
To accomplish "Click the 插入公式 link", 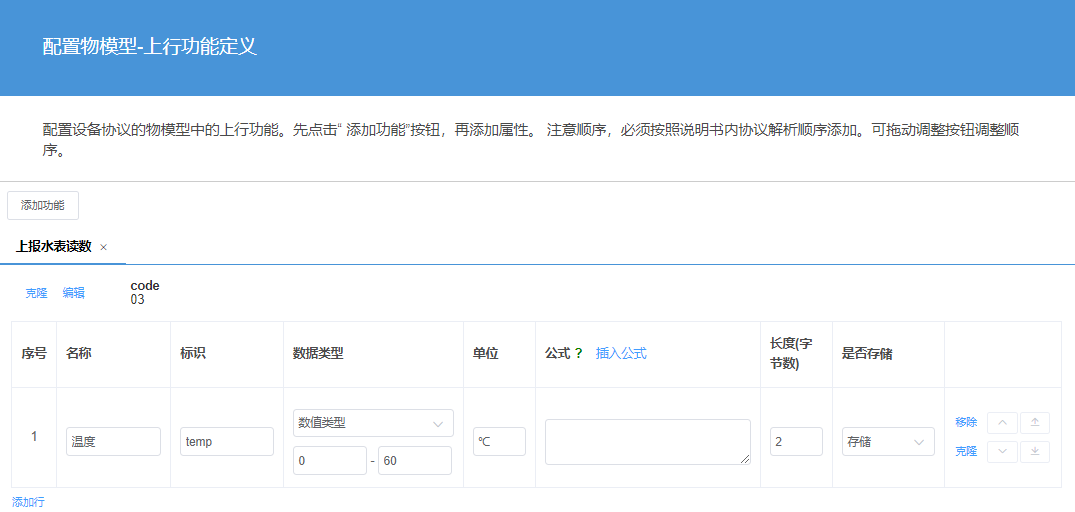I will 621,353.
